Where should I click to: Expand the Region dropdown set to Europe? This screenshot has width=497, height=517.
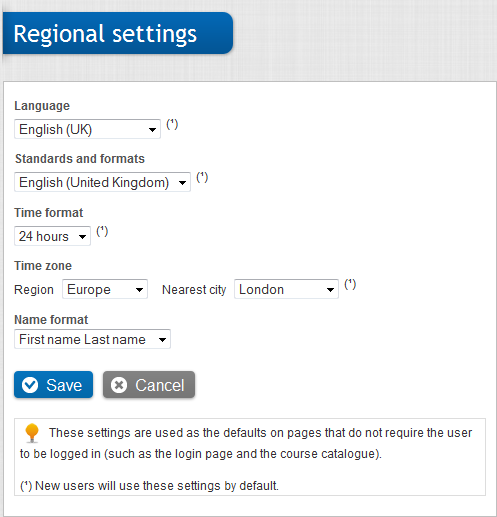105,289
